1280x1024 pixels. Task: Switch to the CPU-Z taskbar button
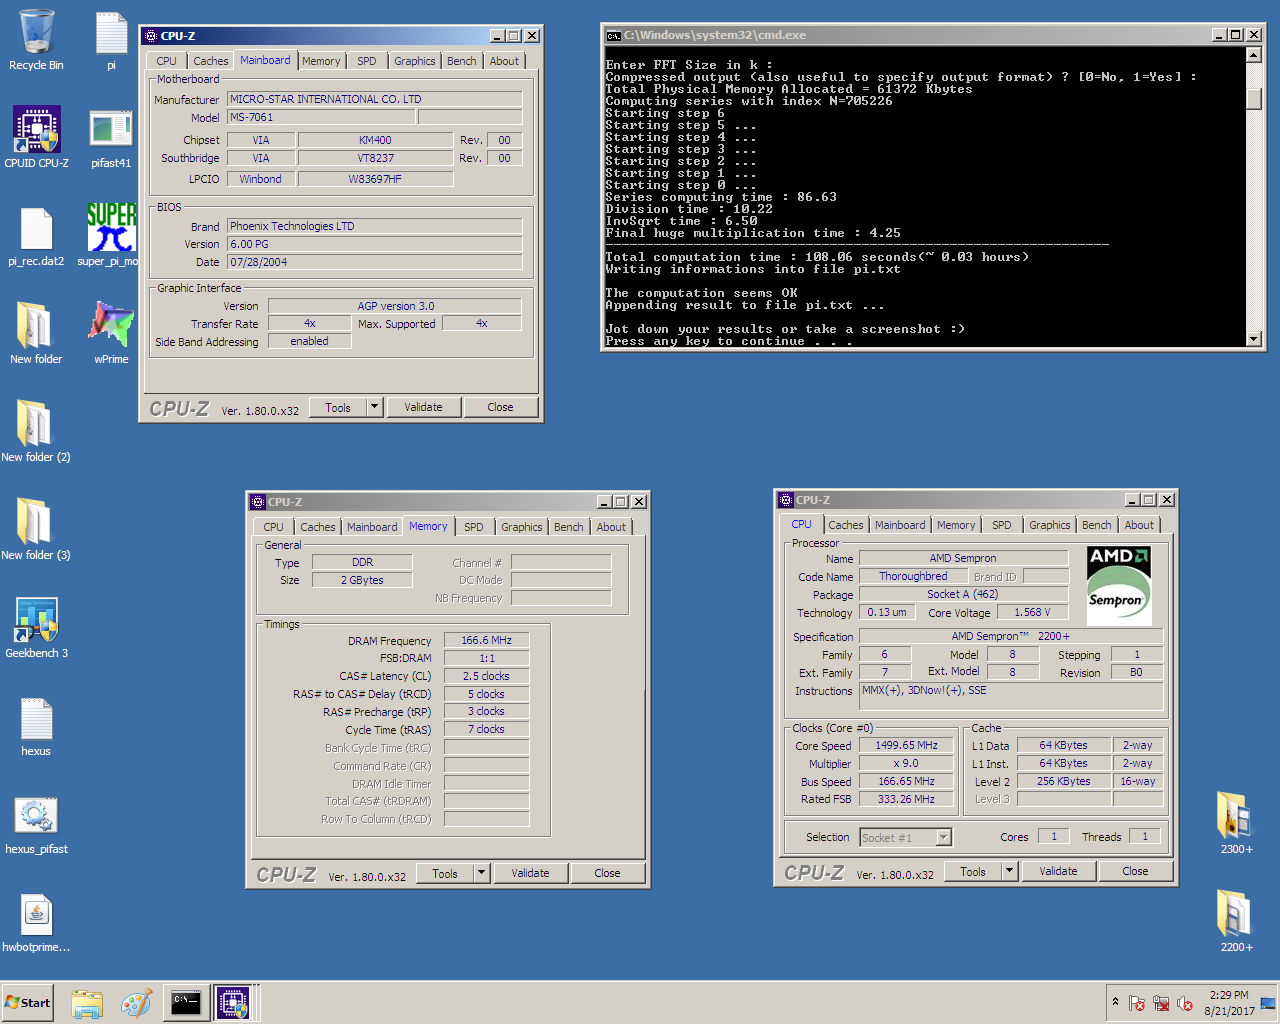tap(234, 1003)
